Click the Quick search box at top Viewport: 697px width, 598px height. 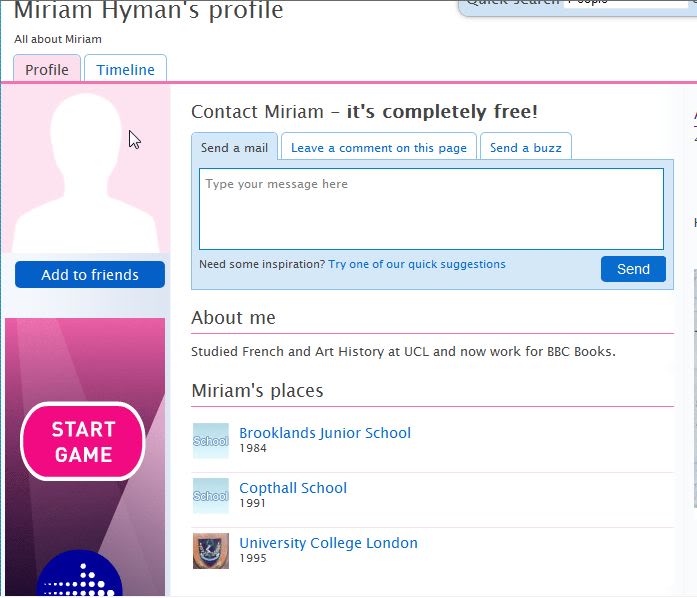627,4
